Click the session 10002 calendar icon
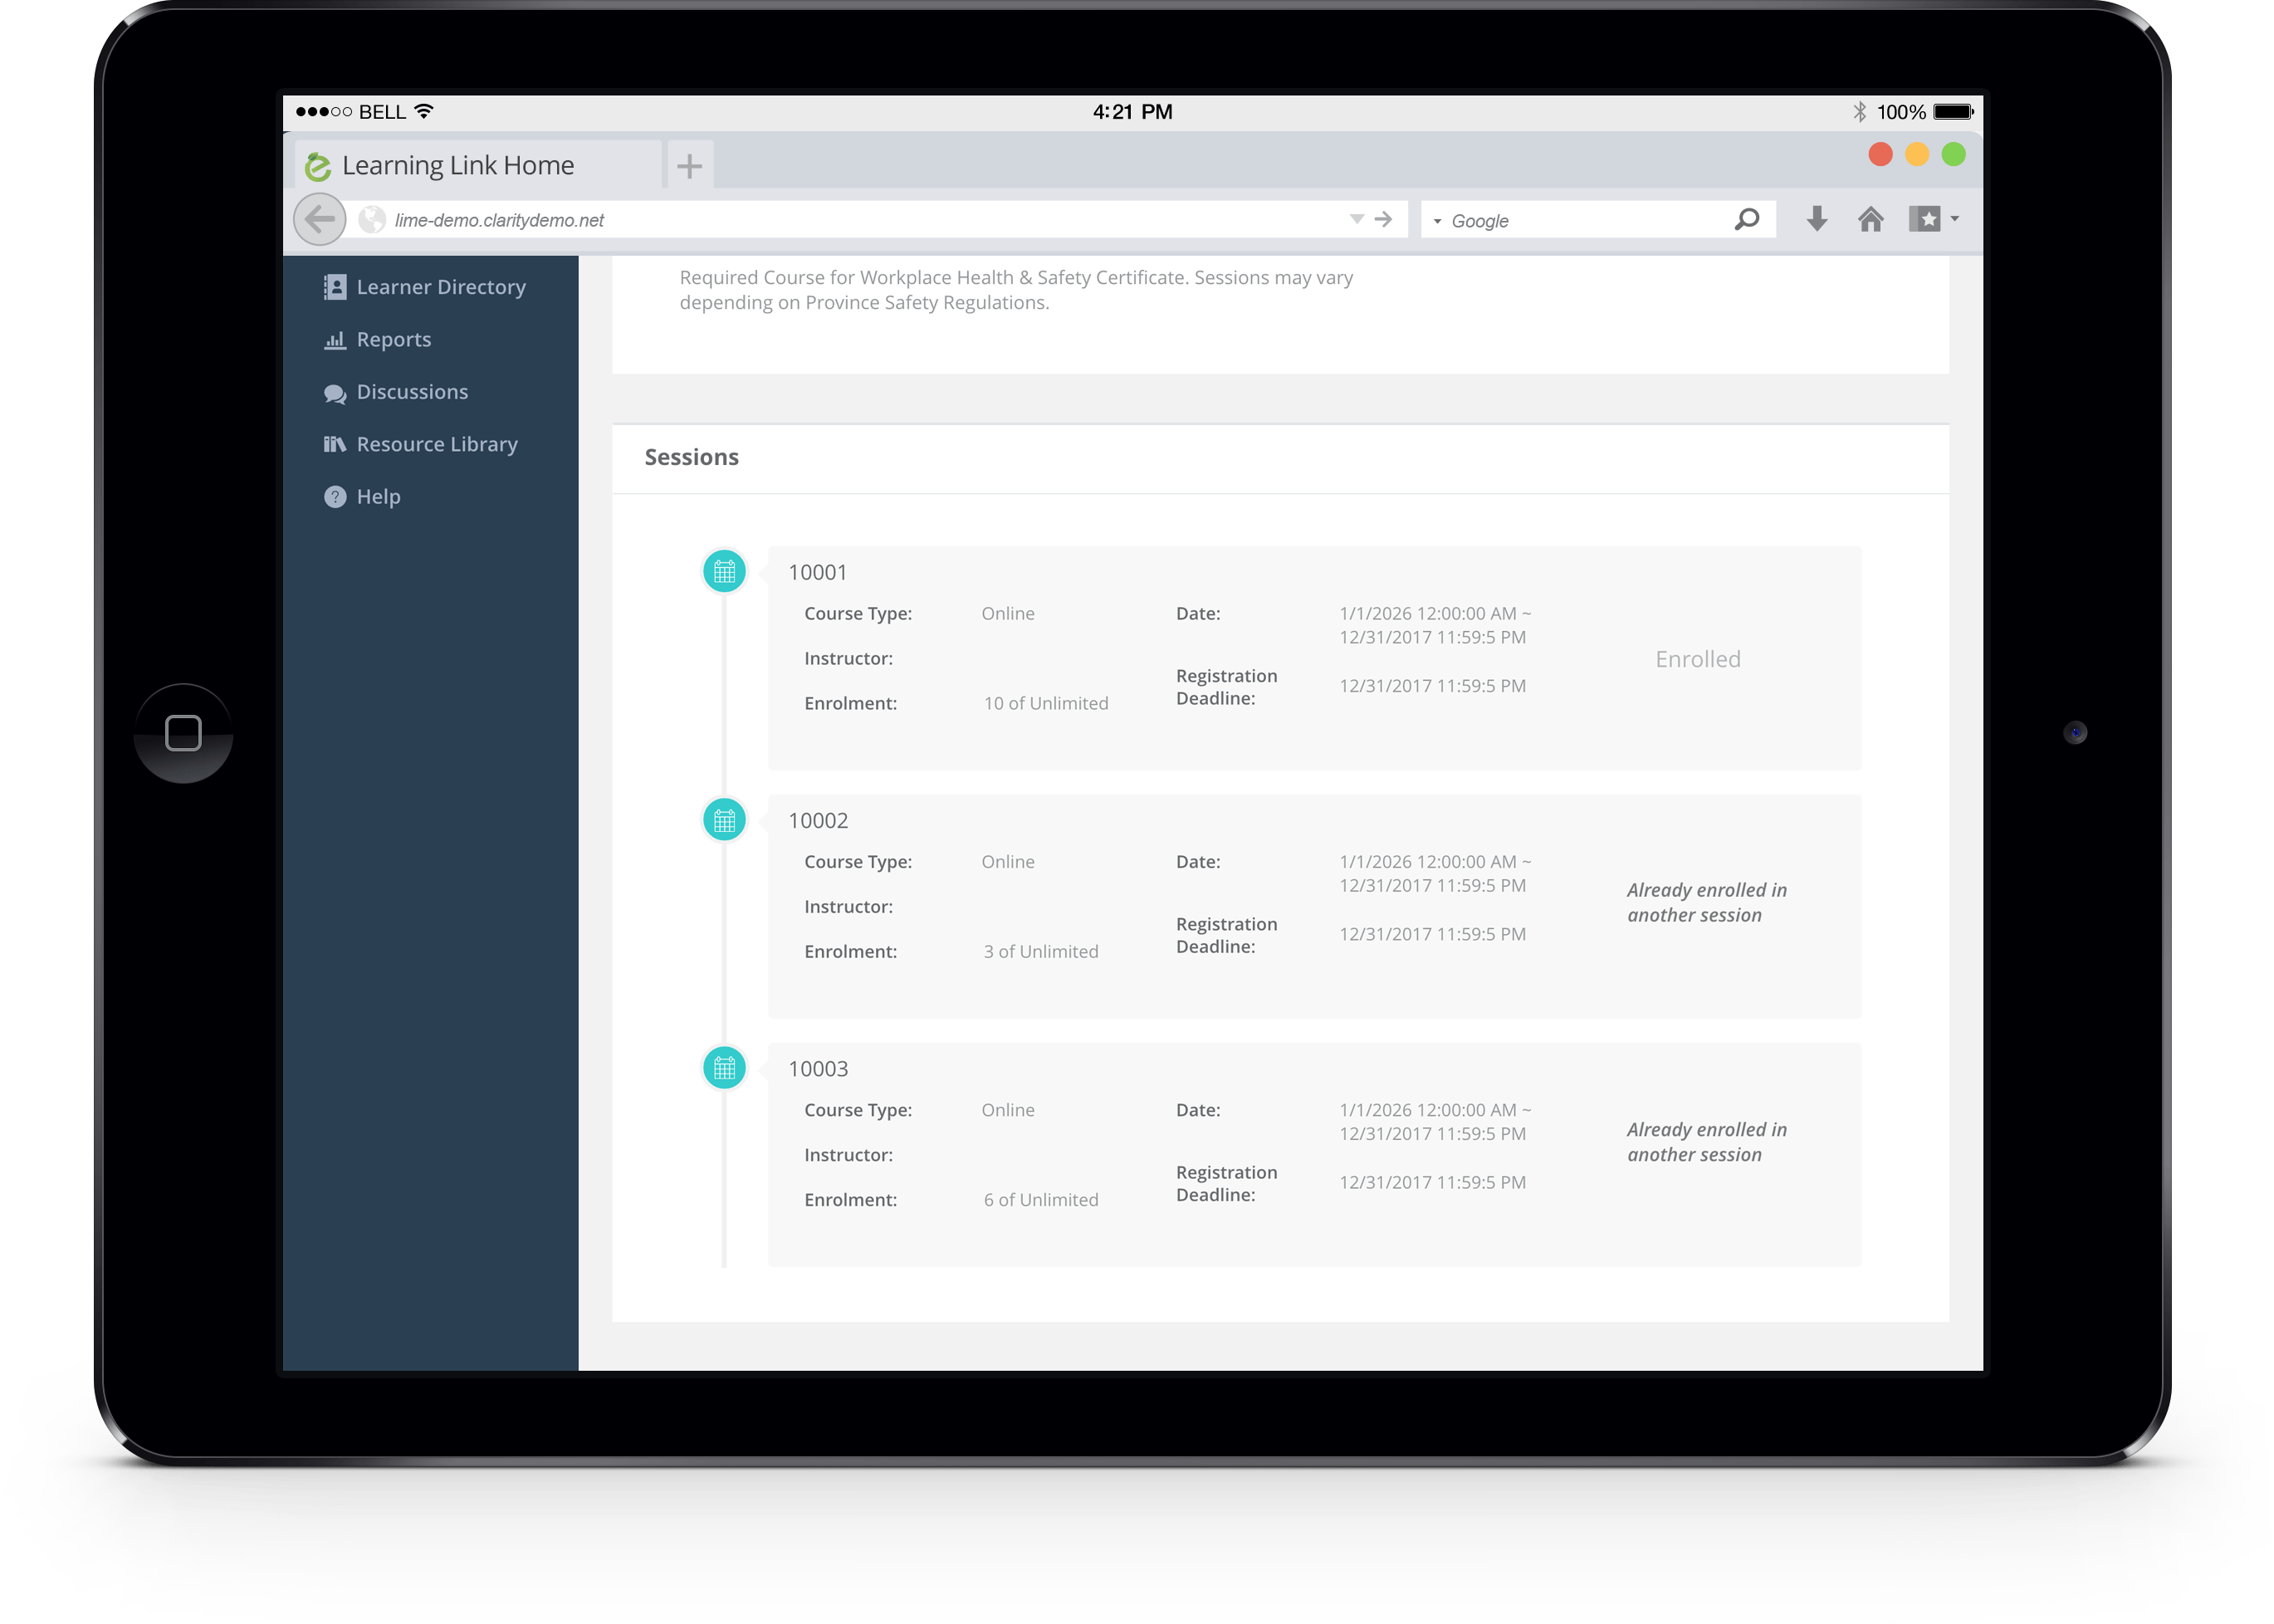Image resolution: width=2274 pixels, height=1624 pixels. [724, 821]
